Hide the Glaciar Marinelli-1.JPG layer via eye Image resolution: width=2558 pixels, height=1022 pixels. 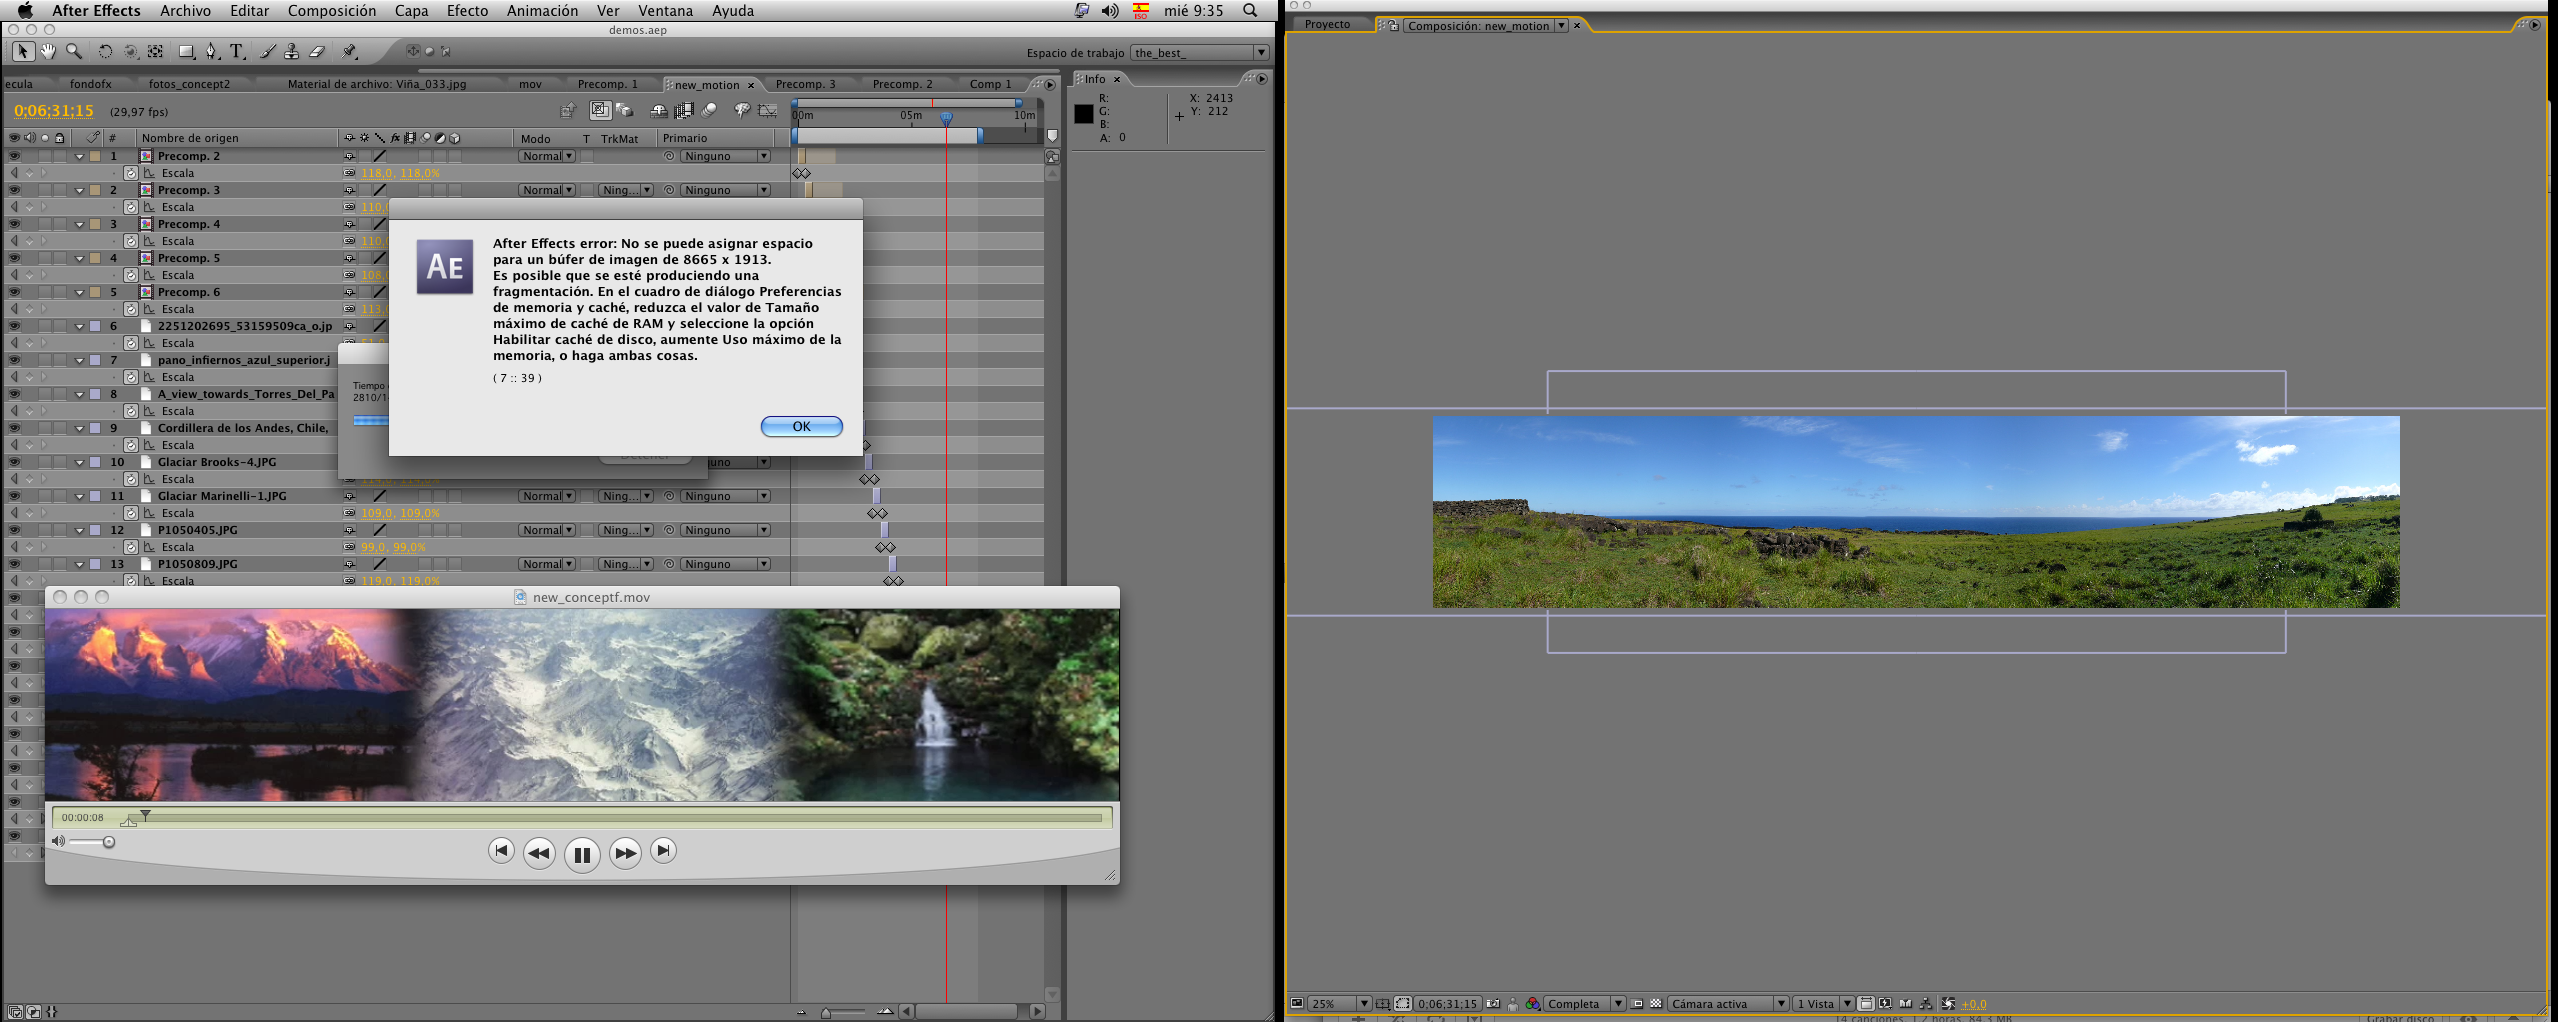14,496
